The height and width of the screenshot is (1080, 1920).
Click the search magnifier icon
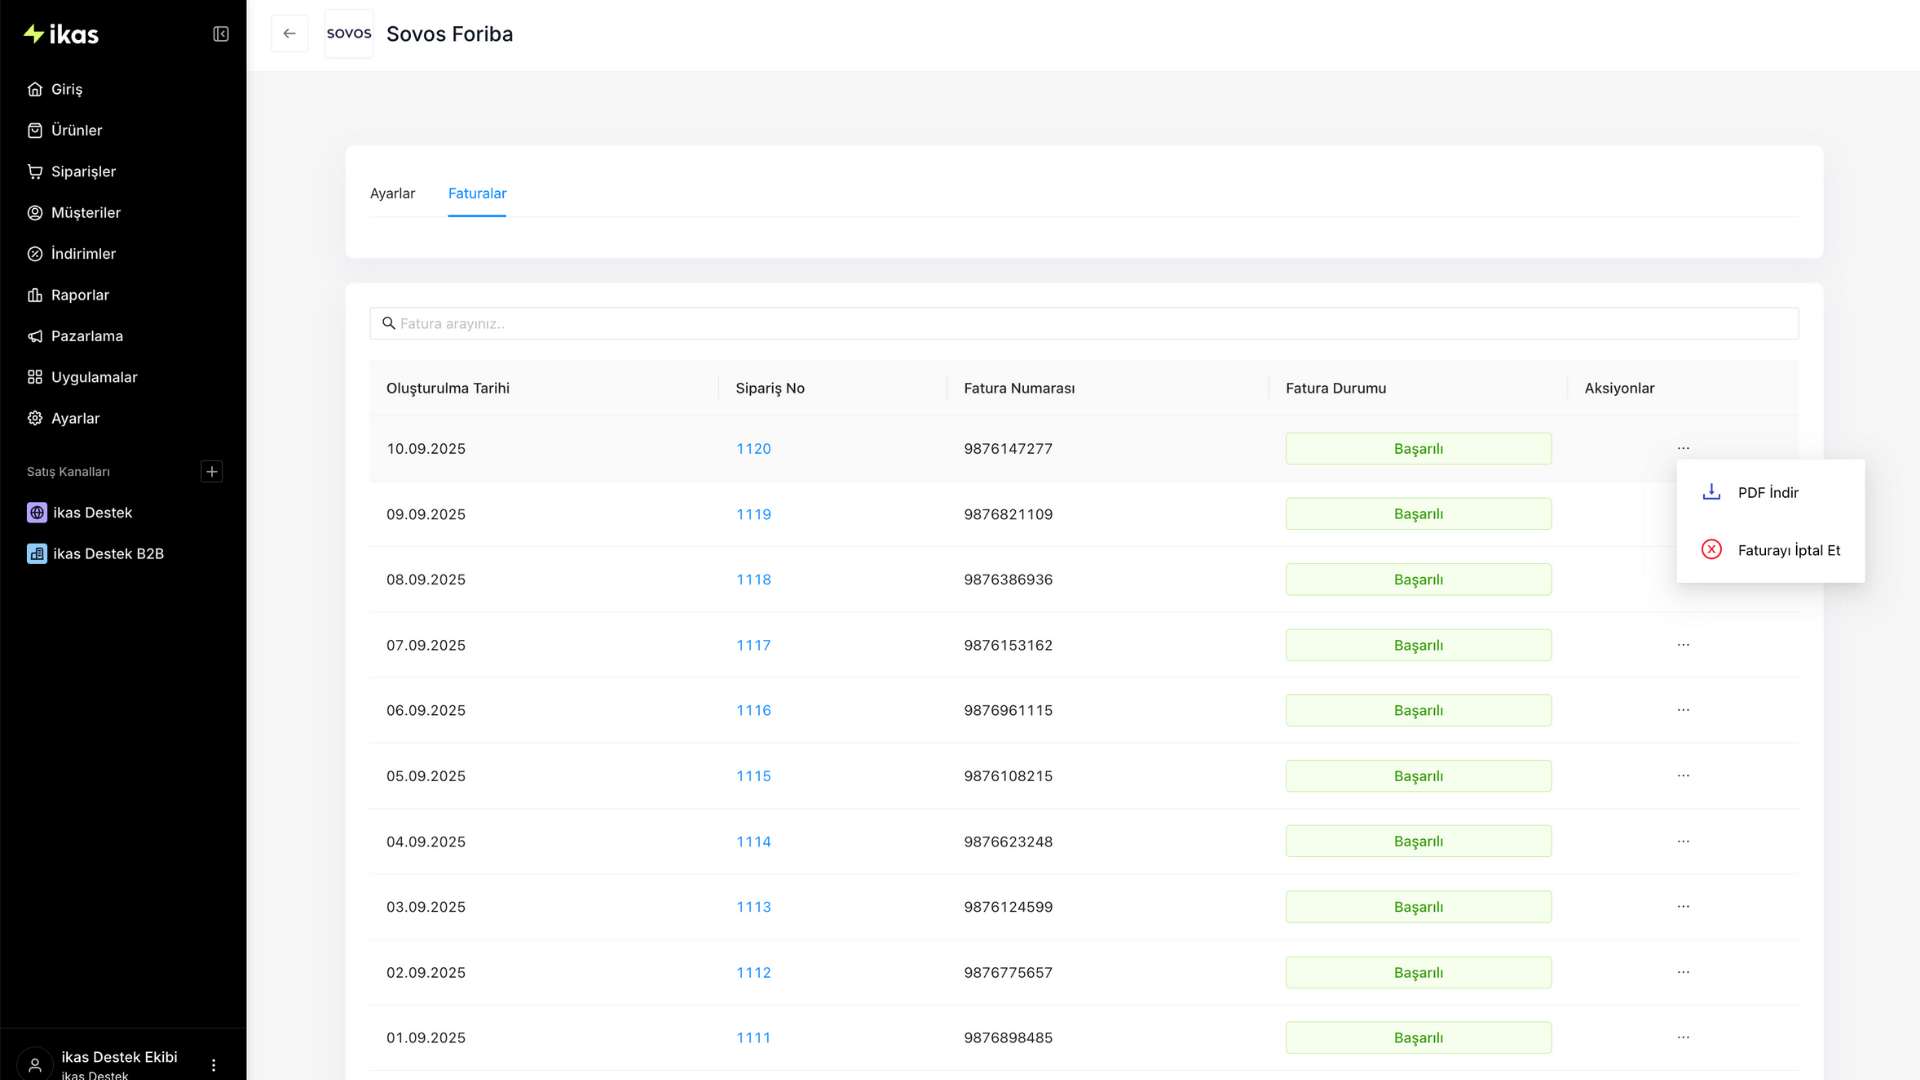[x=389, y=323]
